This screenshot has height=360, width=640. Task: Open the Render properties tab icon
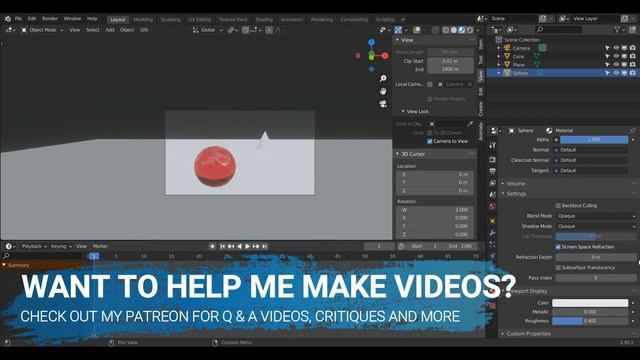[x=492, y=160]
